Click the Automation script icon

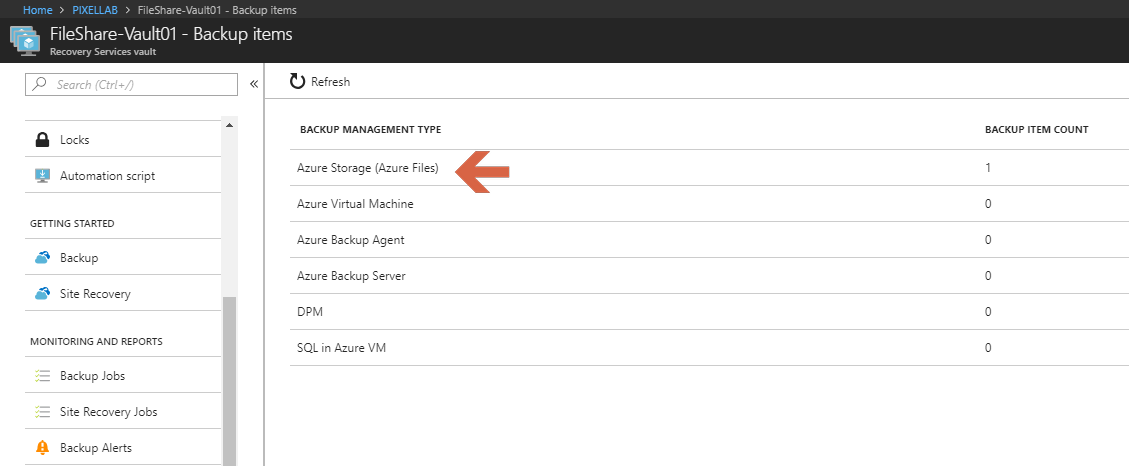click(x=42, y=176)
